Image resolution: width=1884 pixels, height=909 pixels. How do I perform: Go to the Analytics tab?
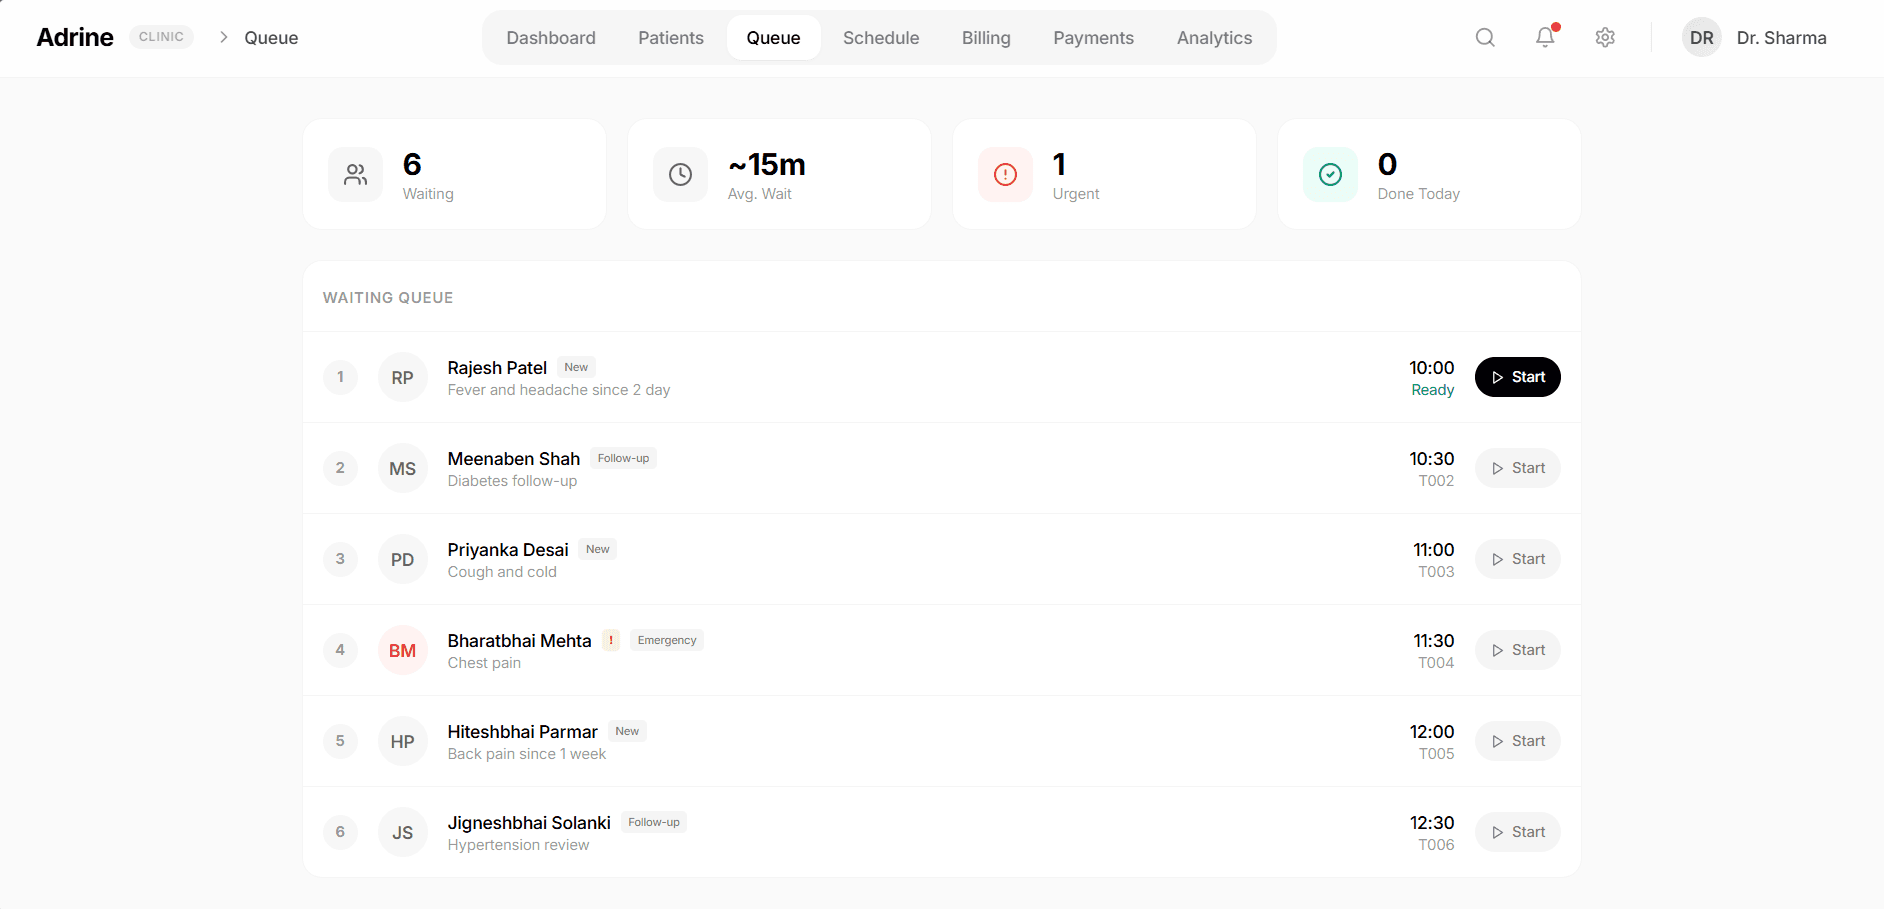[x=1214, y=38]
